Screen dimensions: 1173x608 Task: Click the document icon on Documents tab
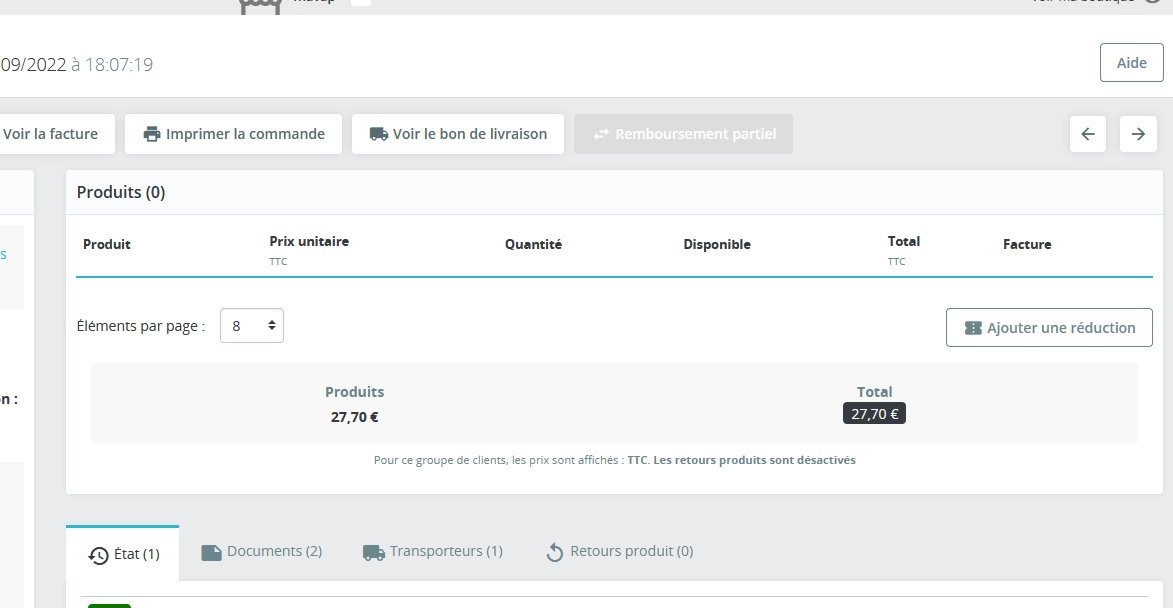(x=212, y=553)
